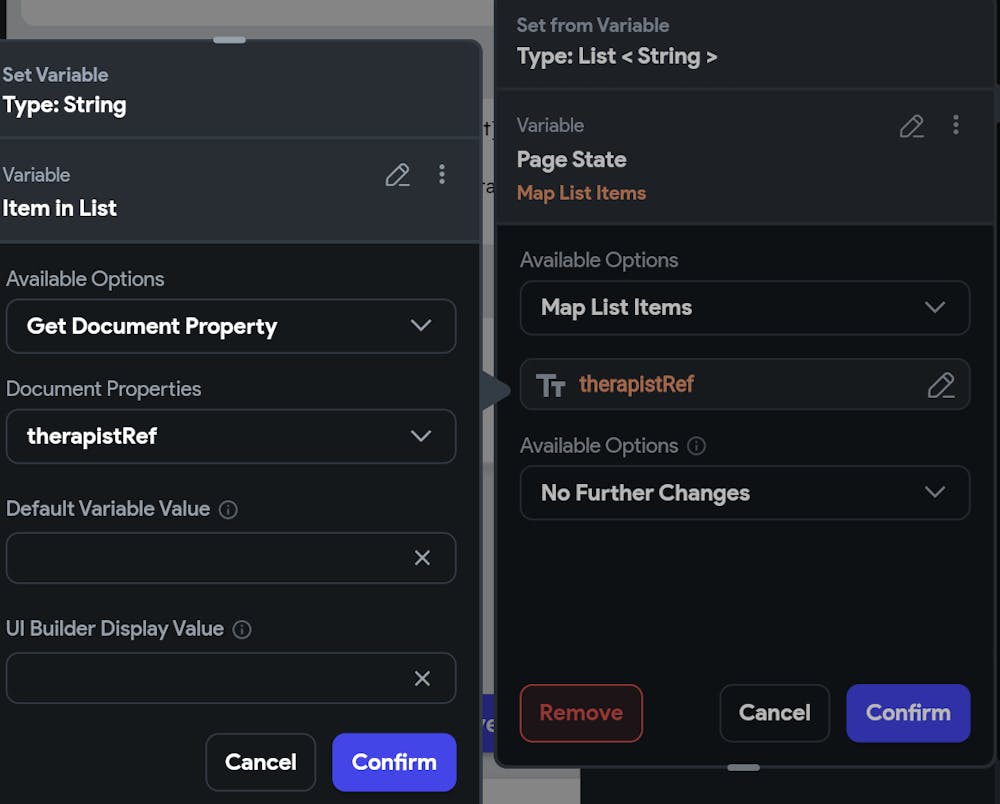Screen dimensions: 1000x804
Task: Edit the therapistRef mapping with pencil icon
Action: point(941,385)
